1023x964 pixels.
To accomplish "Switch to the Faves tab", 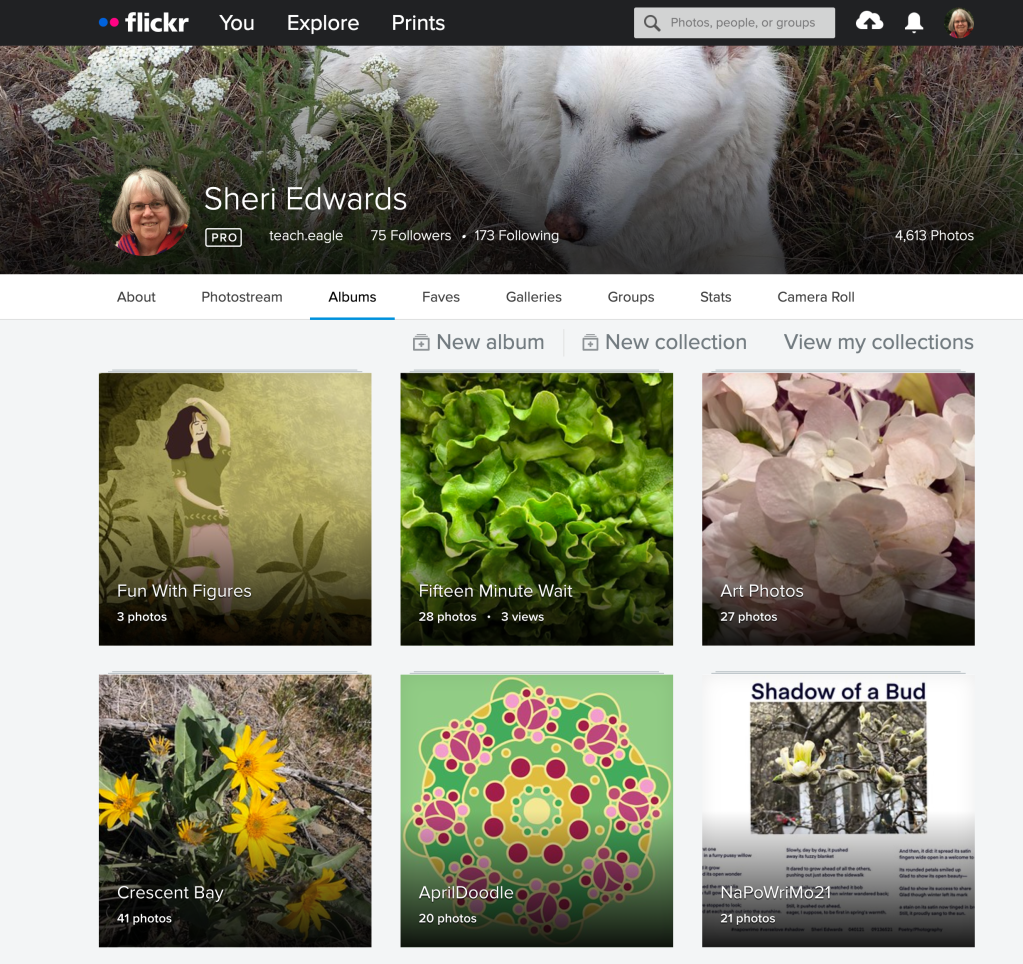I will tap(440, 297).
